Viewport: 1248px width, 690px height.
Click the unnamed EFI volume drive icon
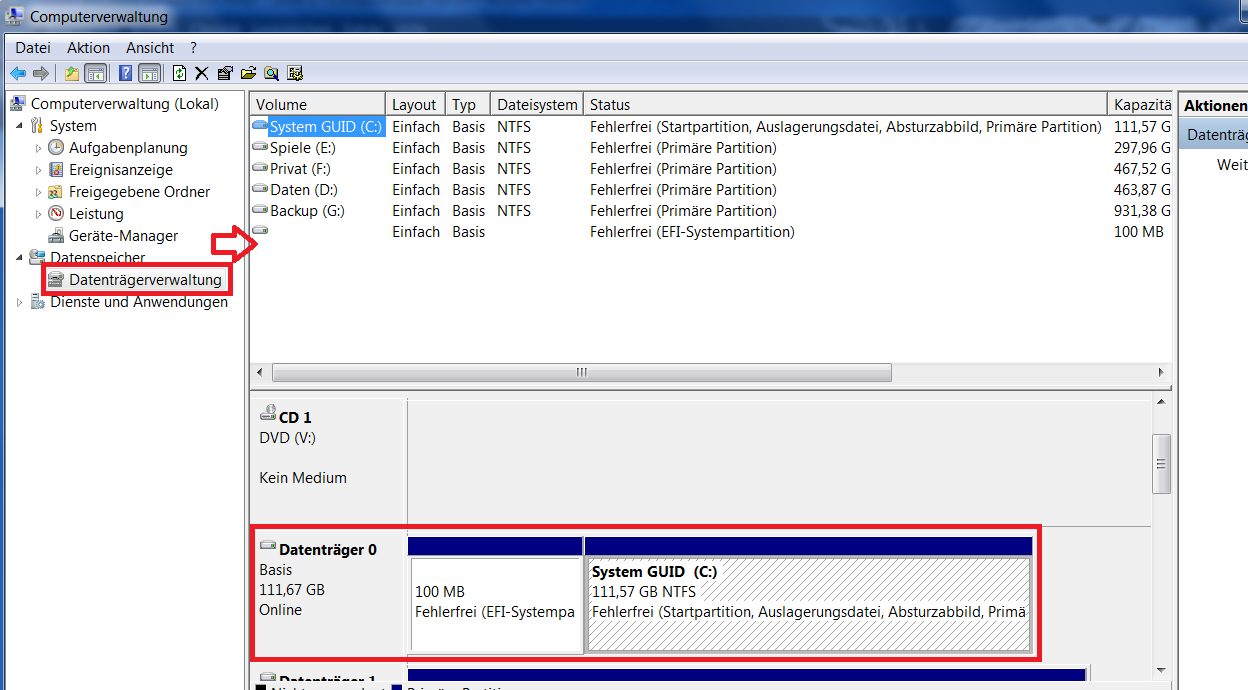(x=260, y=231)
